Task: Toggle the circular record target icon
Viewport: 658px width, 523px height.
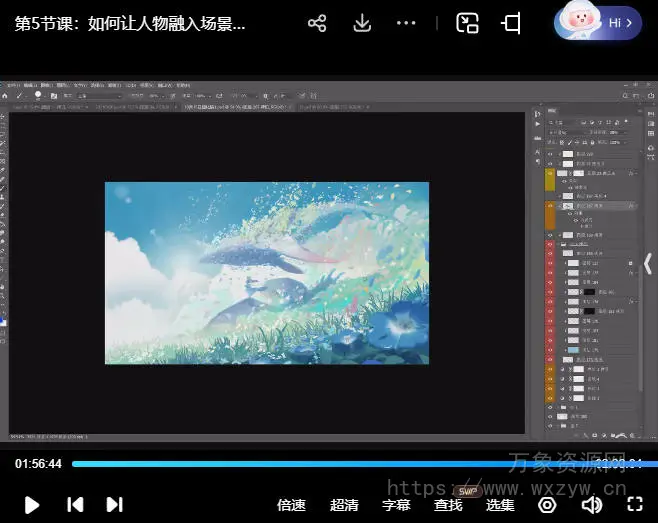Action: [547, 505]
